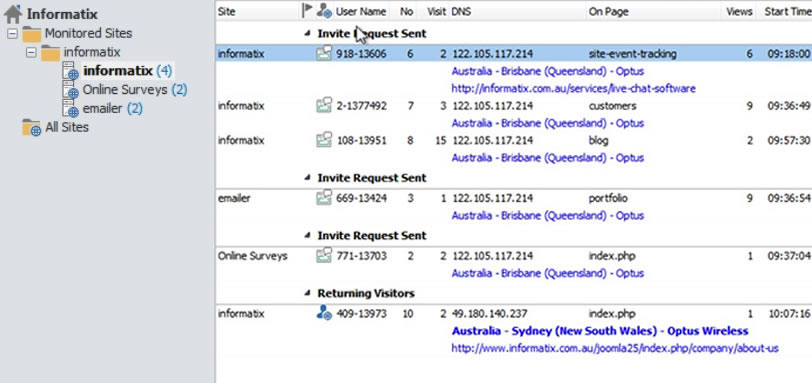812x383 pixels.
Task: Select Online Surveys (2) in the tree
Action: (x=135, y=90)
